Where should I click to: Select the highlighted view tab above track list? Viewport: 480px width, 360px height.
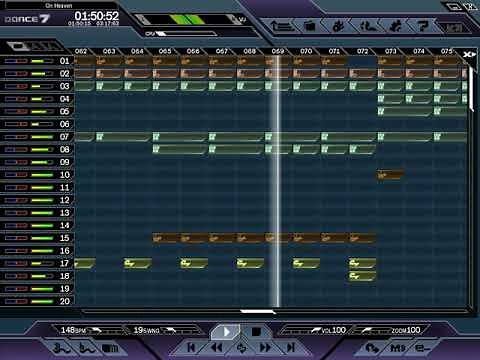(17, 46)
